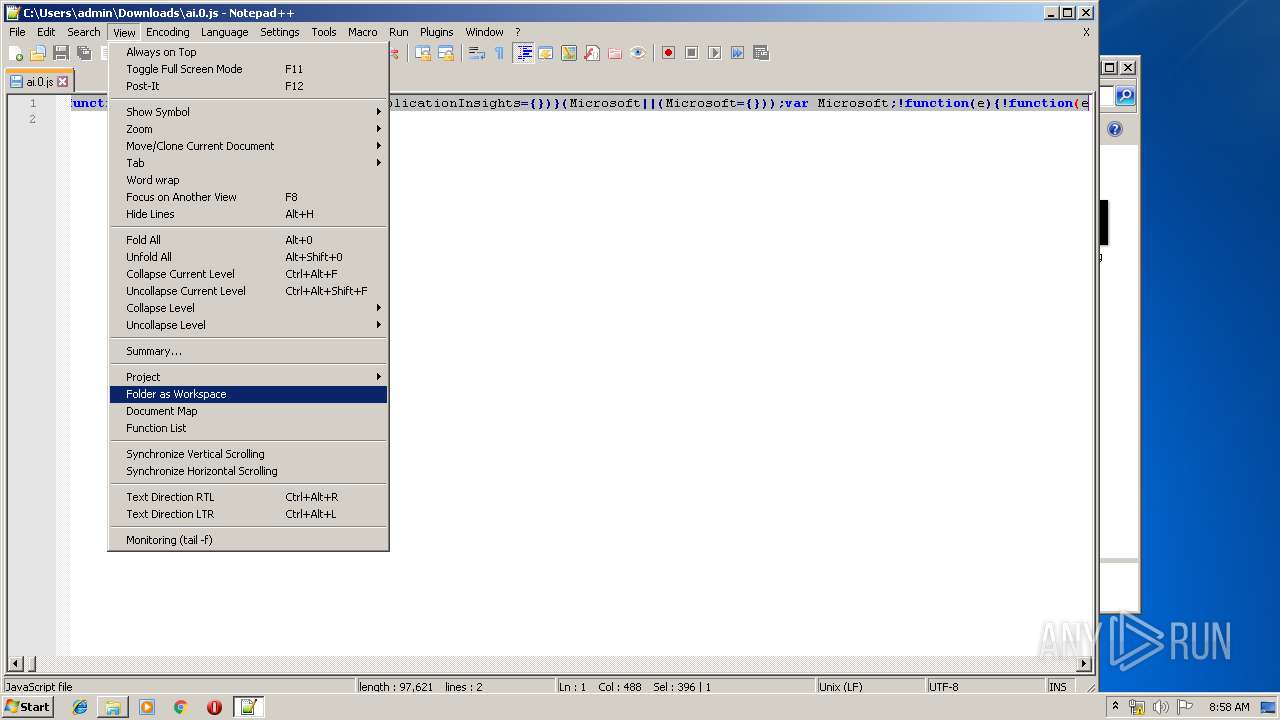Click the Document Map toolbar icon
The width and height of the screenshot is (1280, 720).
[569, 53]
